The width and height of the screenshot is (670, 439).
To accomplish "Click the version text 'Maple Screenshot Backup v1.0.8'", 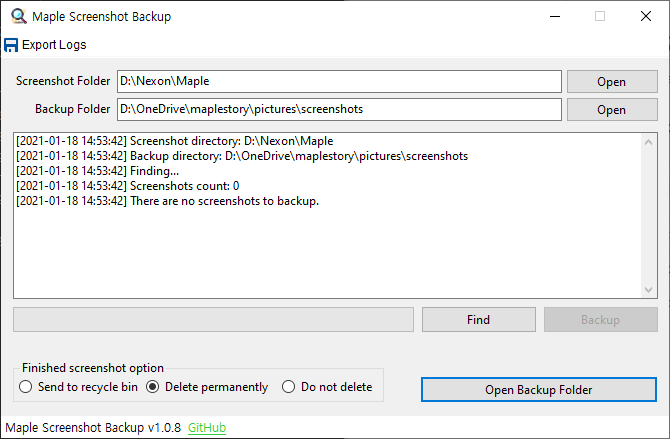I will click(x=93, y=427).
